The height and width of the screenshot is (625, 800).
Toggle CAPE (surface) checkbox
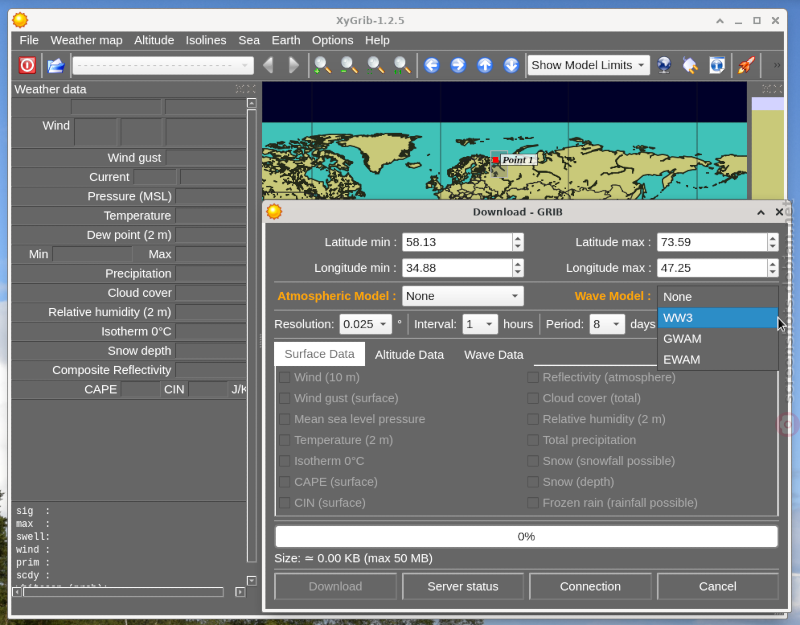(x=285, y=482)
